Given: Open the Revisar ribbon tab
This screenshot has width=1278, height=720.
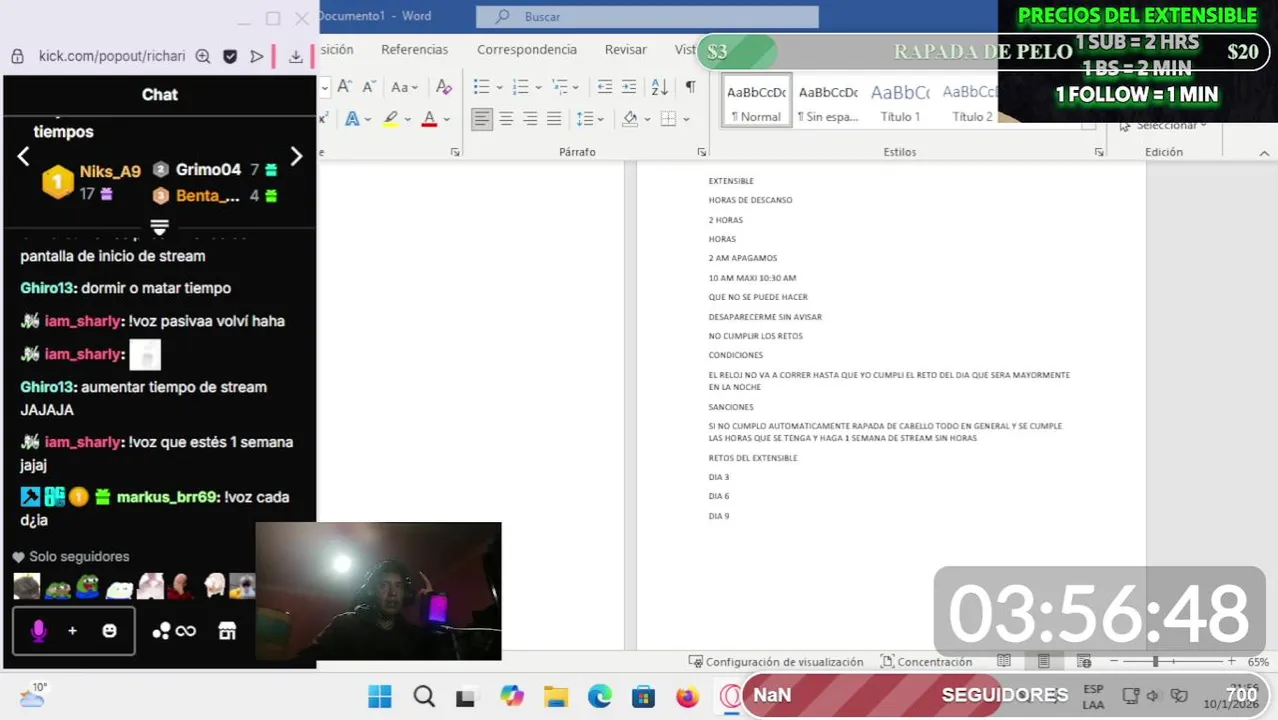Looking at the screenshot, I should (625, 49).
